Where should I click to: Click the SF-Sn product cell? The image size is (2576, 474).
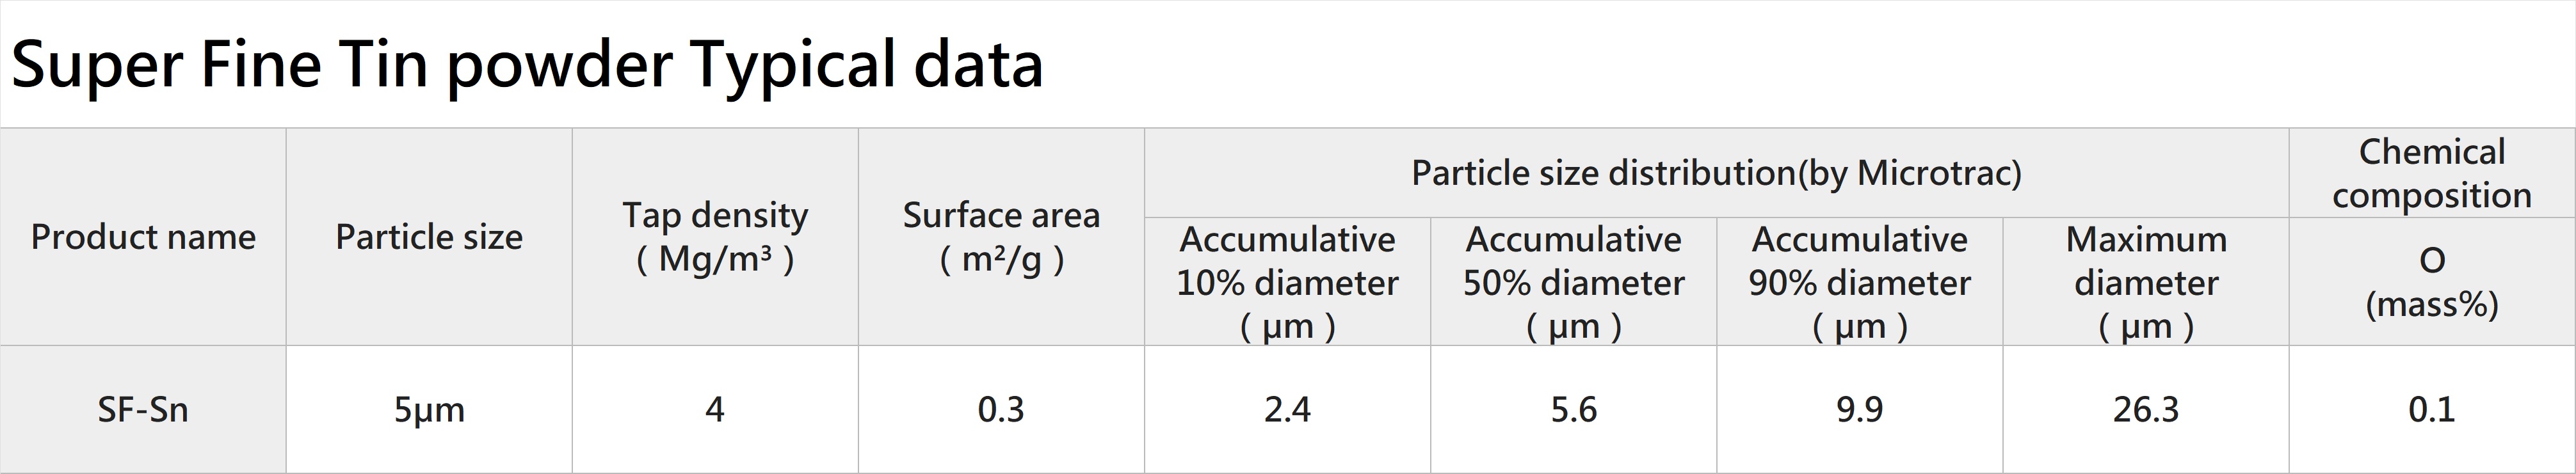pos(143,410)
